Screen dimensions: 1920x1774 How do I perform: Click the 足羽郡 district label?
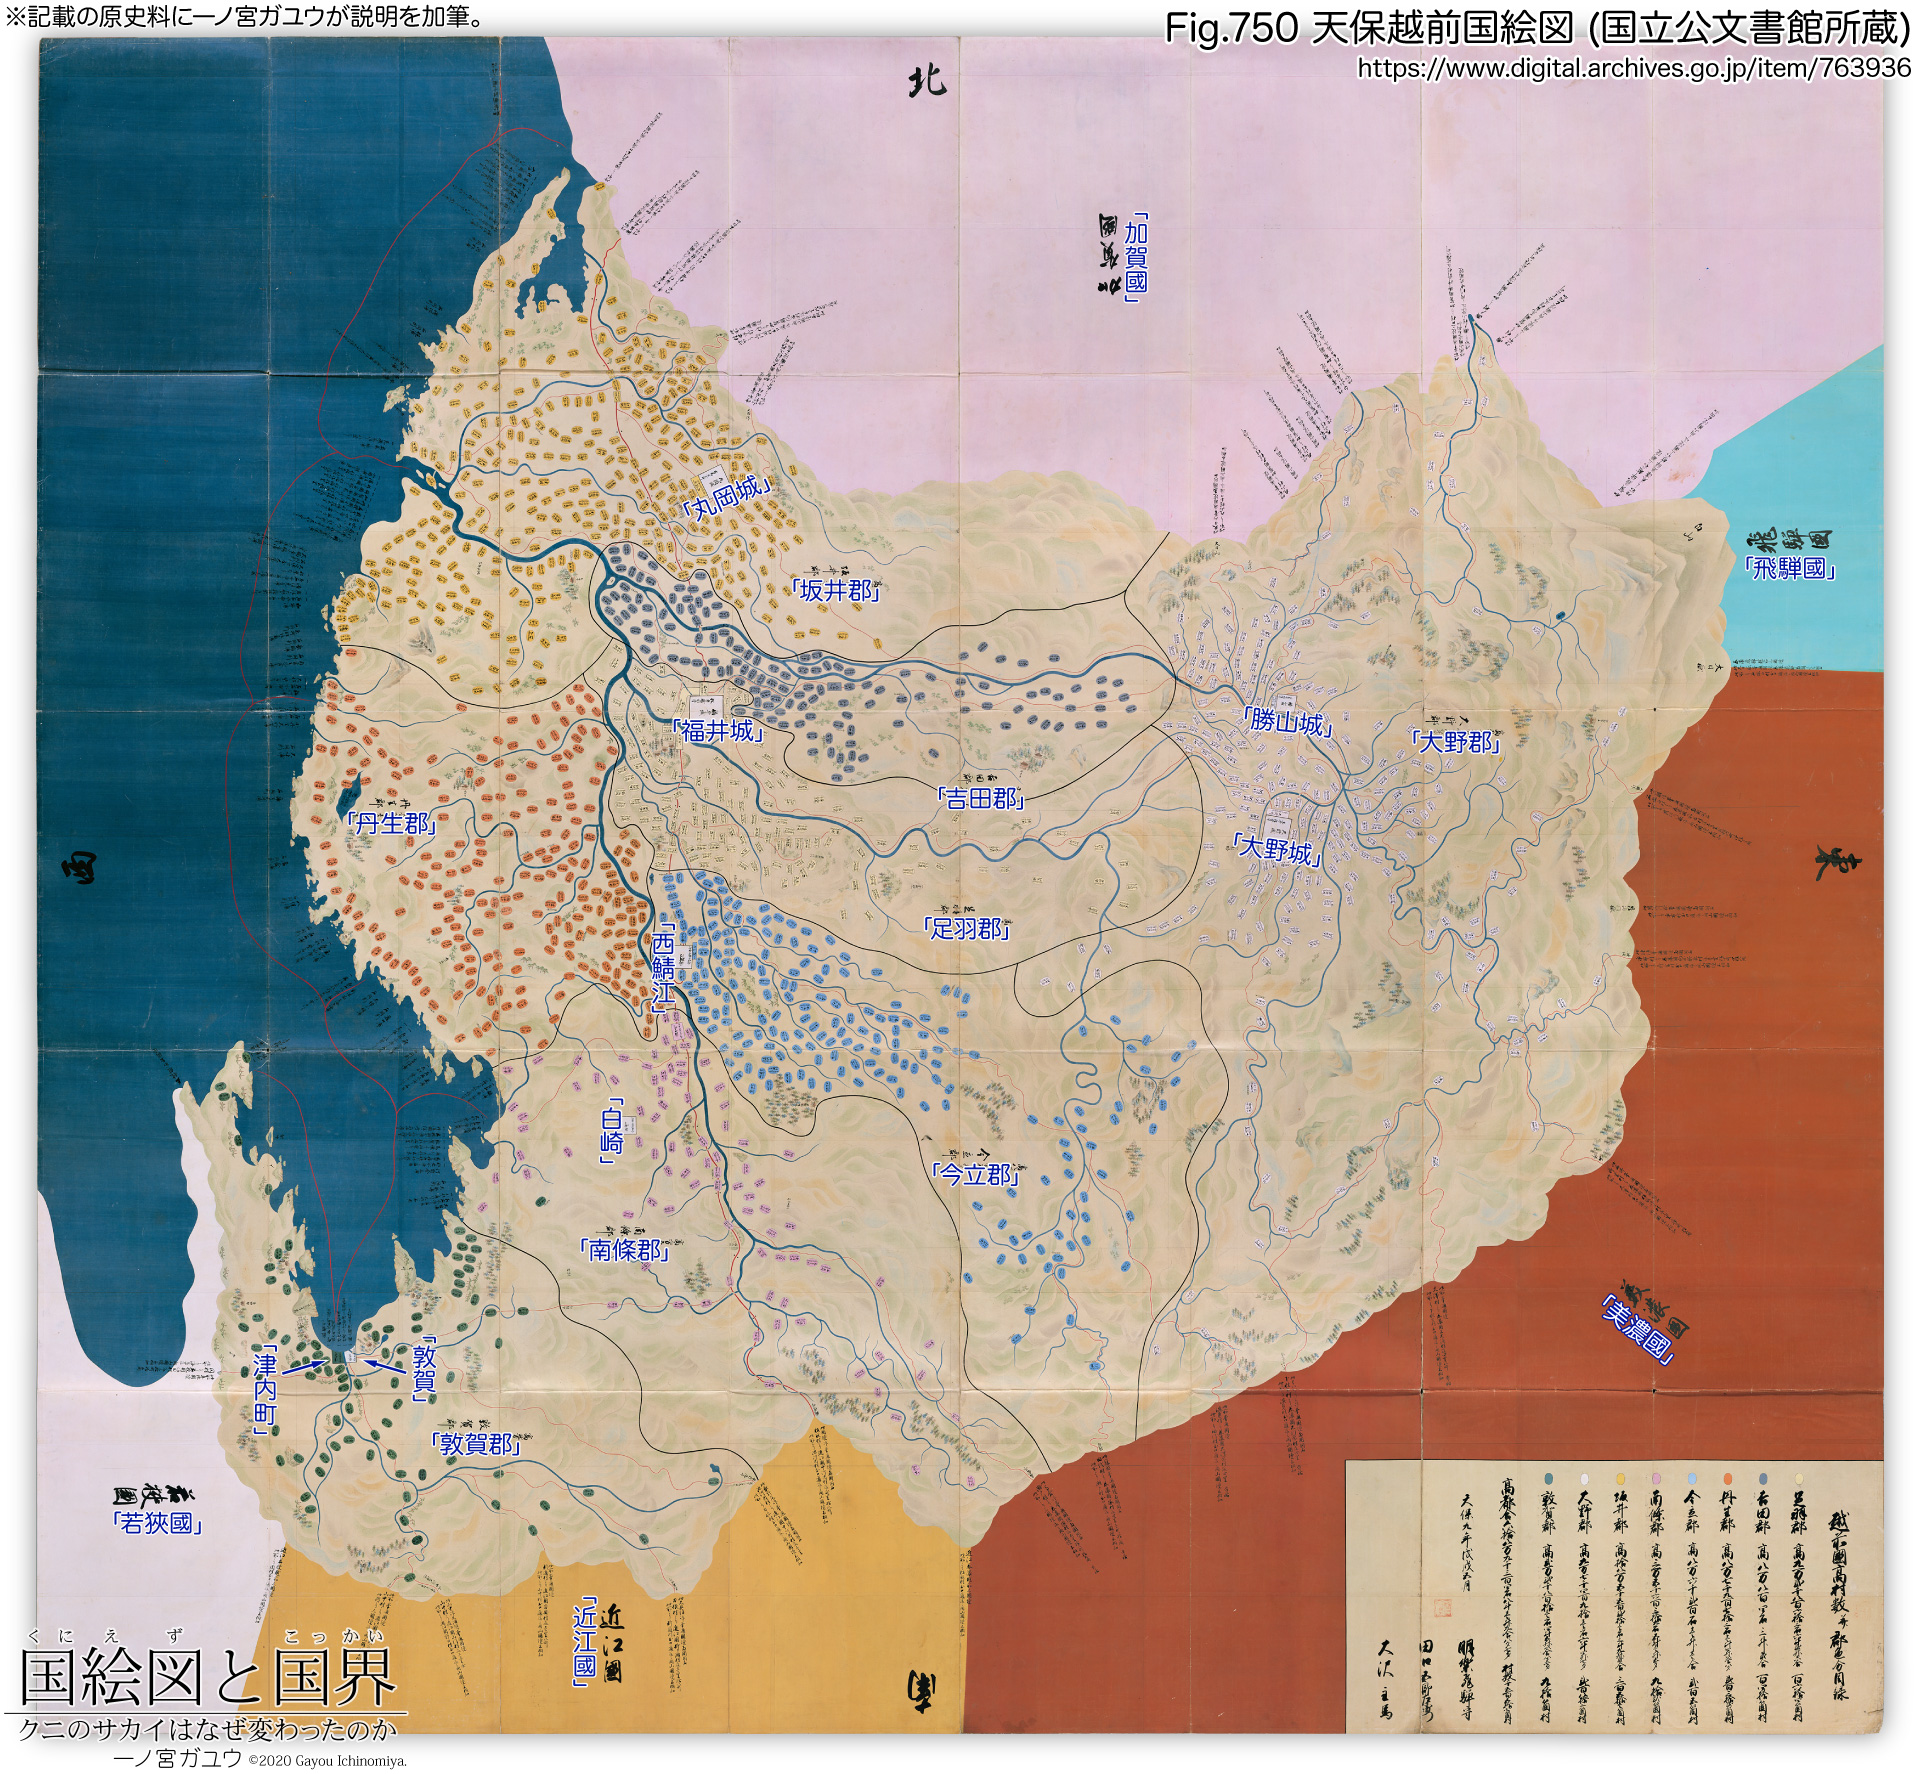click(x=966, y=928)
